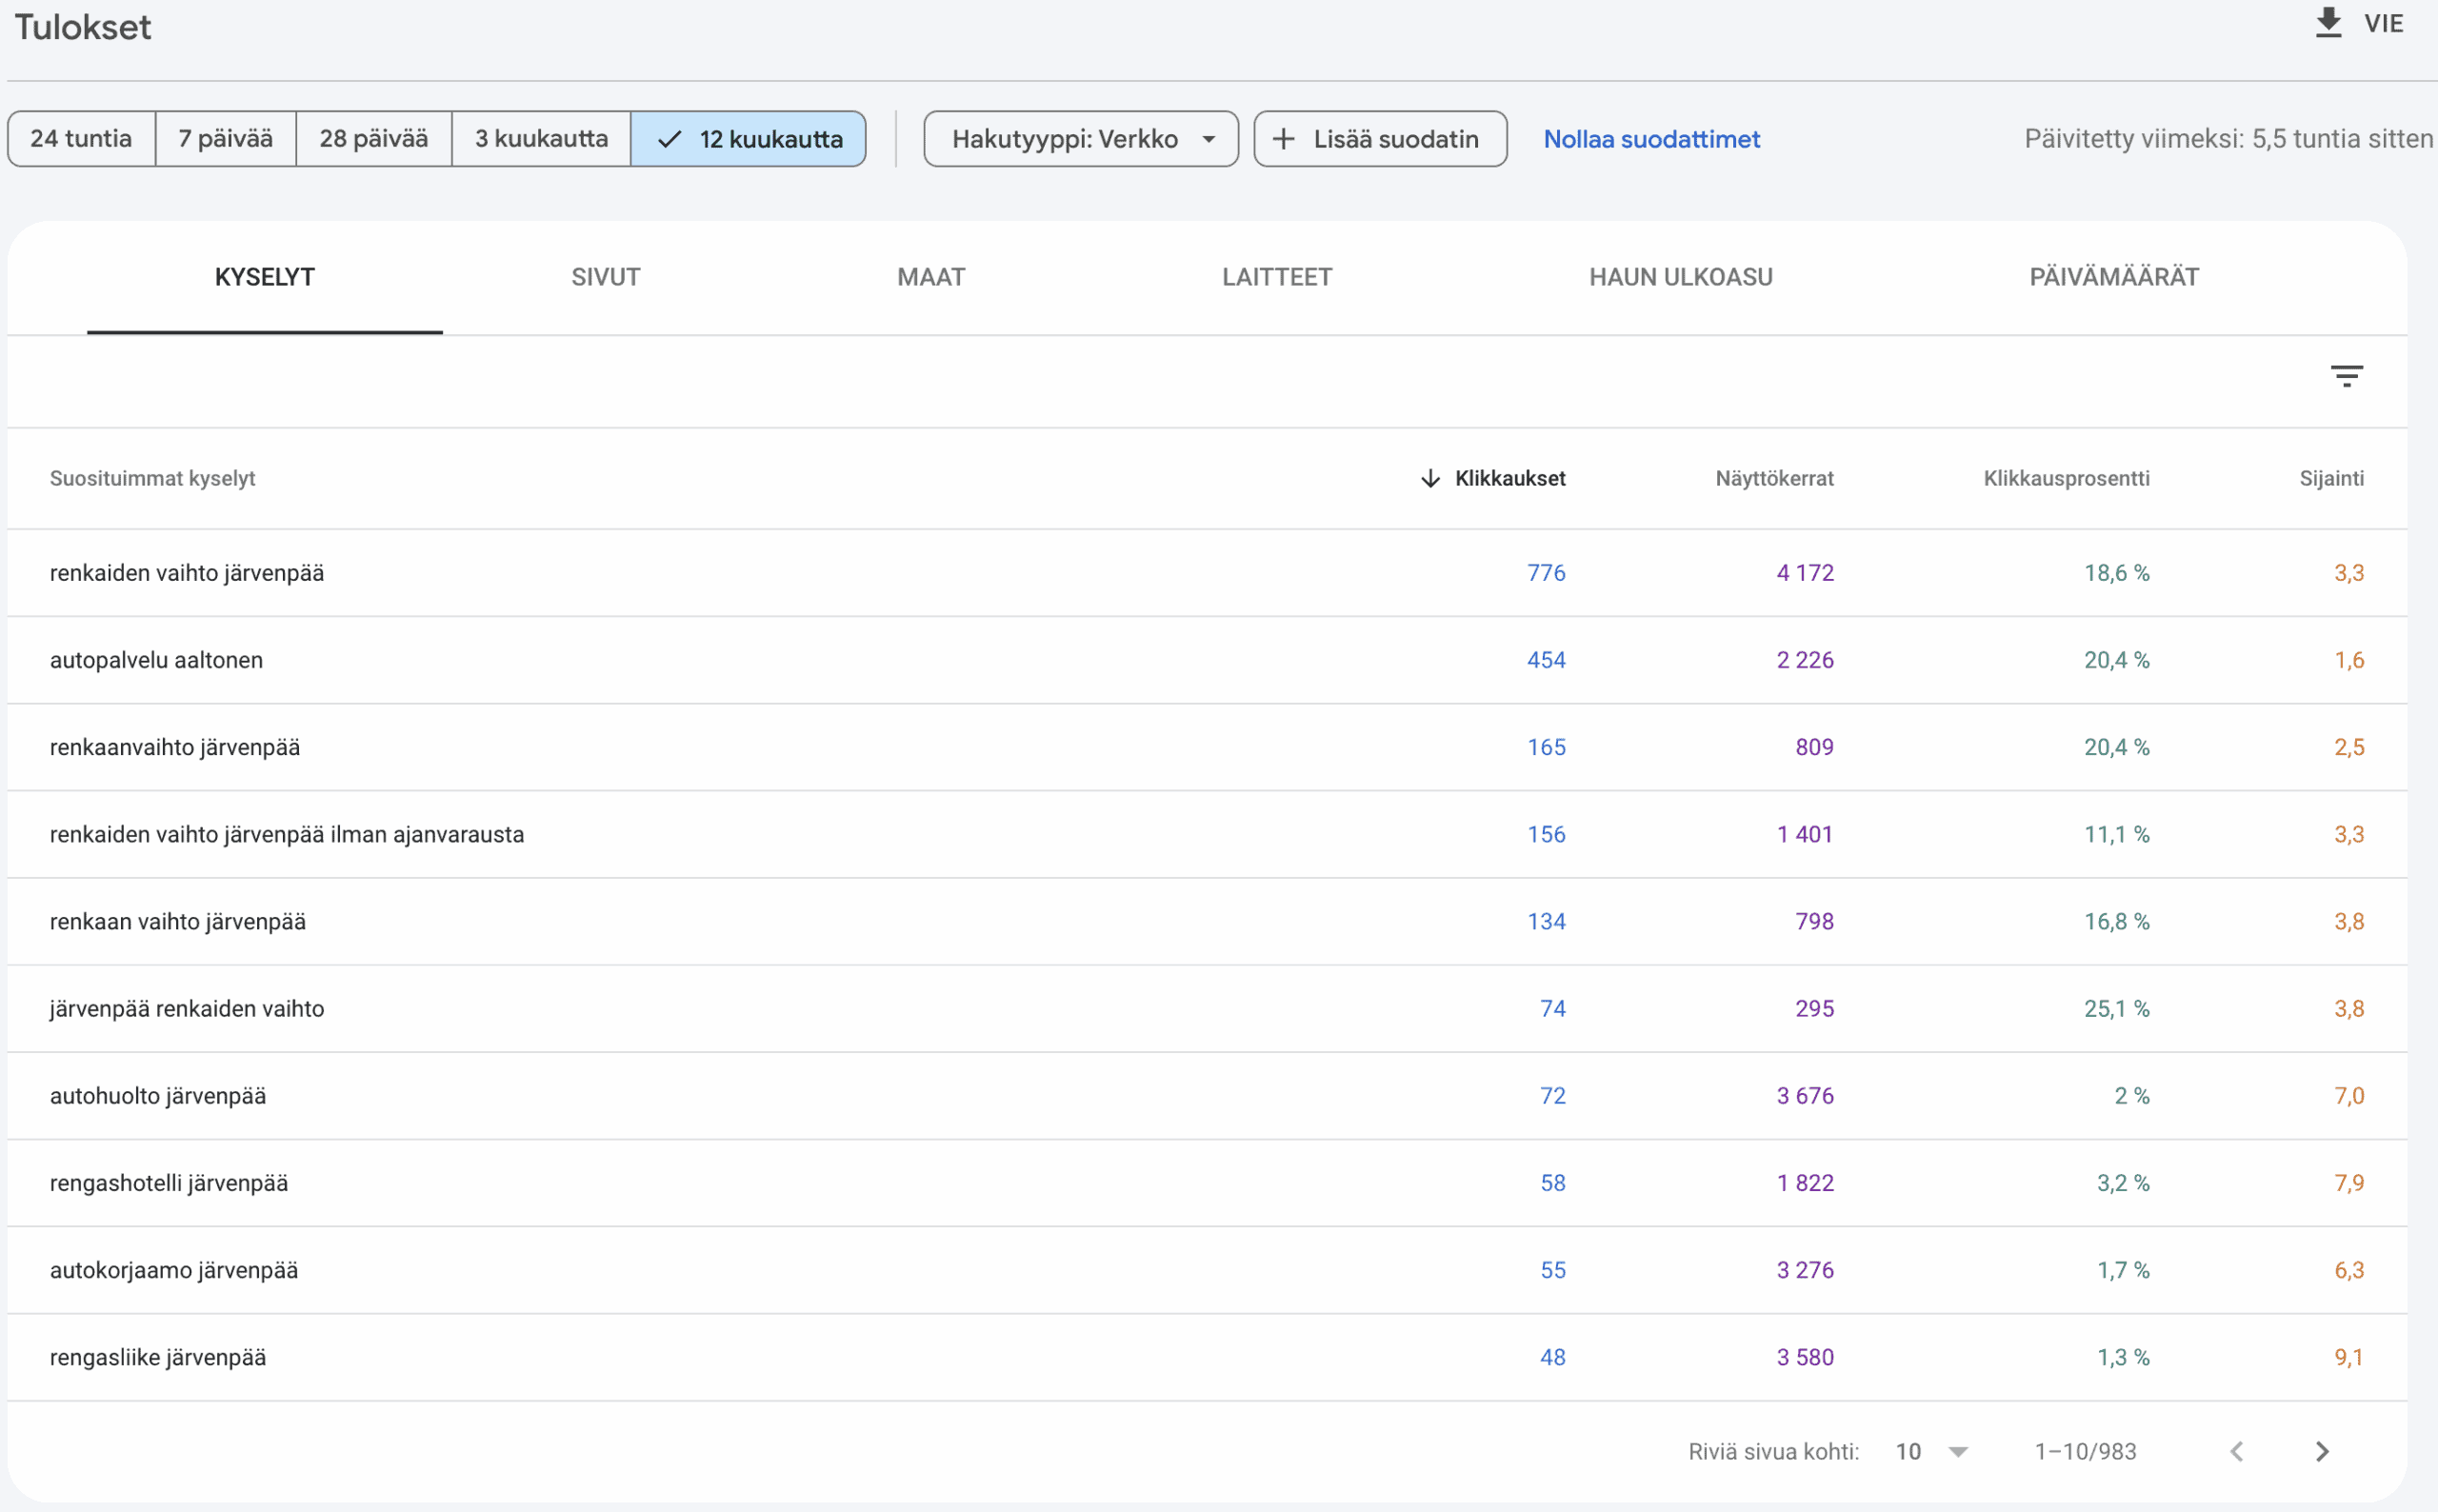
Task: Click the plus icon in Lisää suodatin
Action: (x=1284, y=139)
